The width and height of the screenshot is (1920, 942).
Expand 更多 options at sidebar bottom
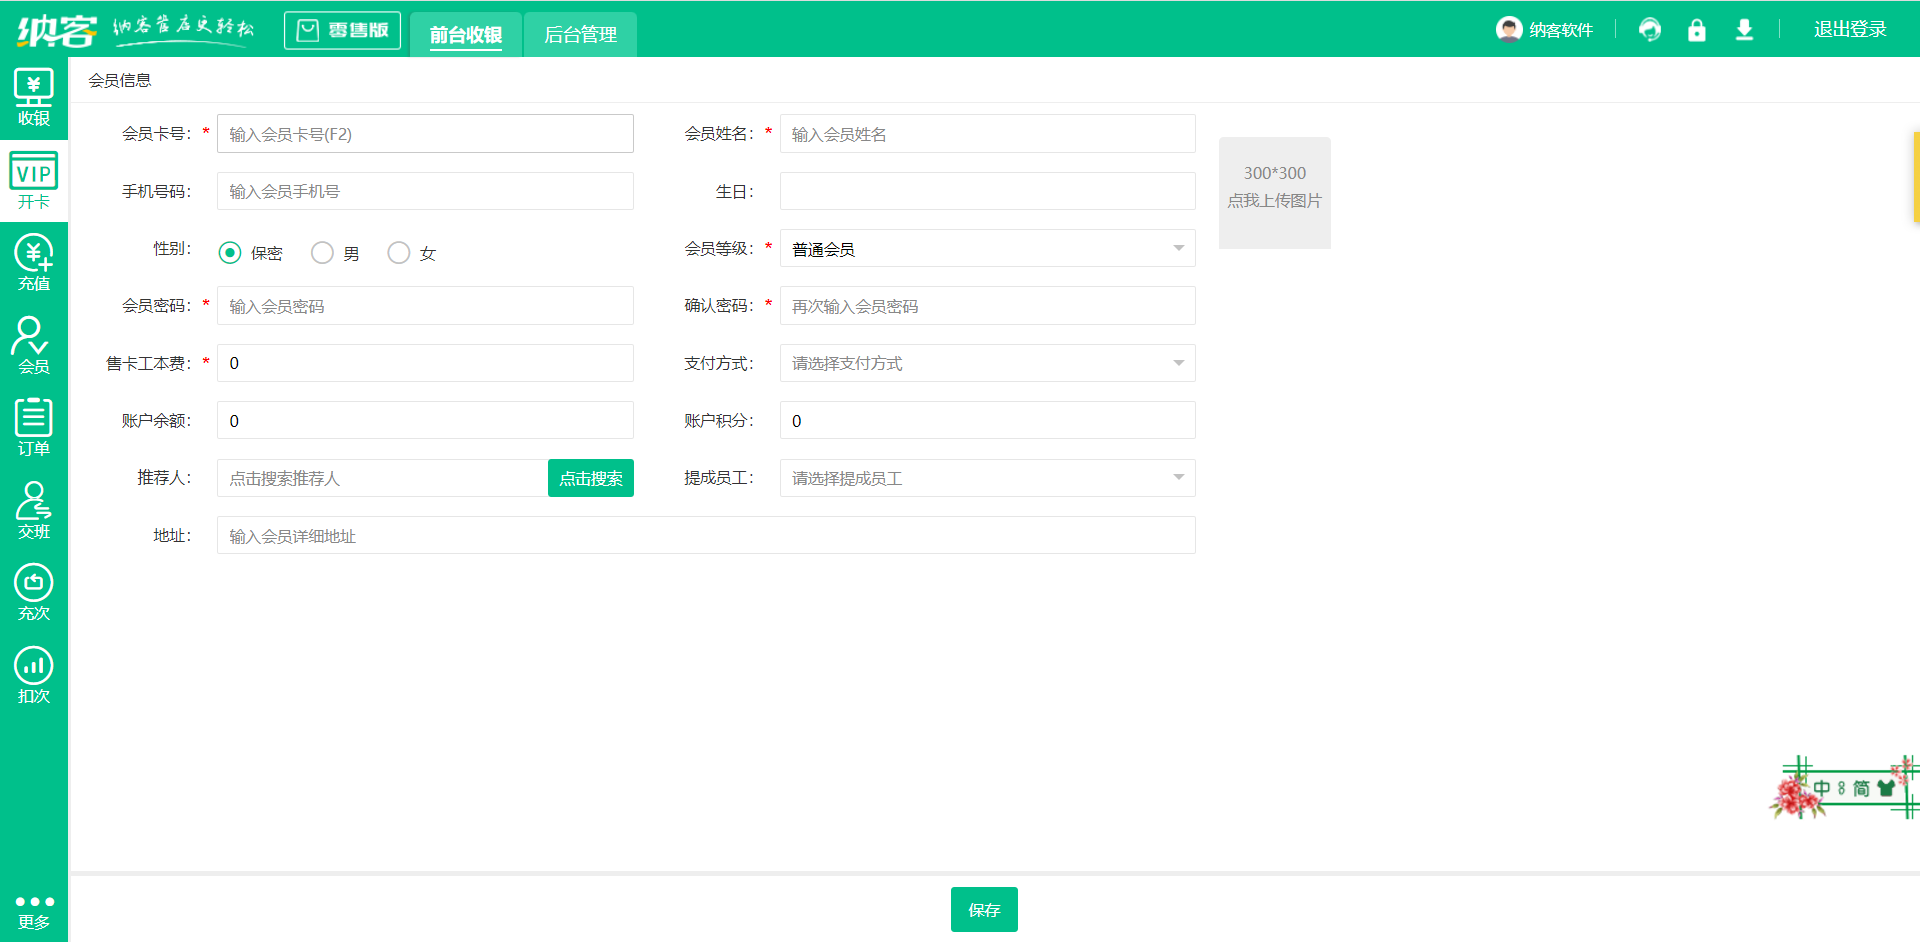coord(33,911)
